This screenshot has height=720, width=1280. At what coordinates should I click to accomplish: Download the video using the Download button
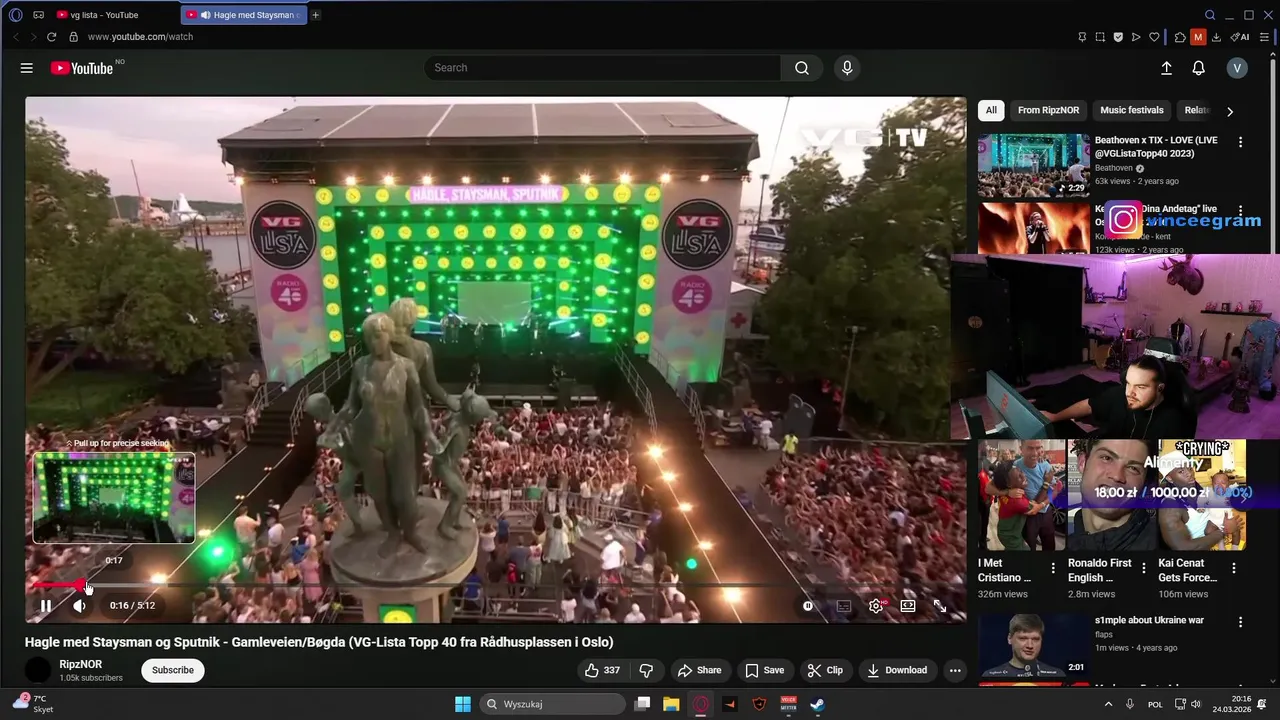897,670
